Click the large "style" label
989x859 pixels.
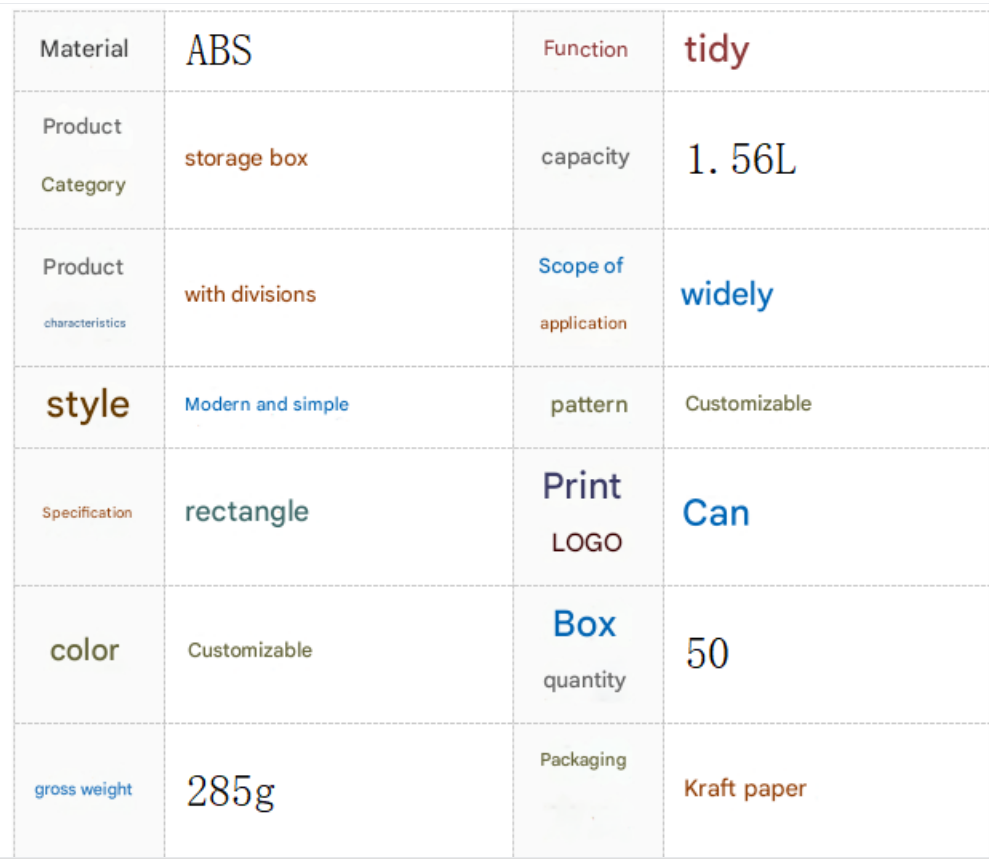(88, 404)
